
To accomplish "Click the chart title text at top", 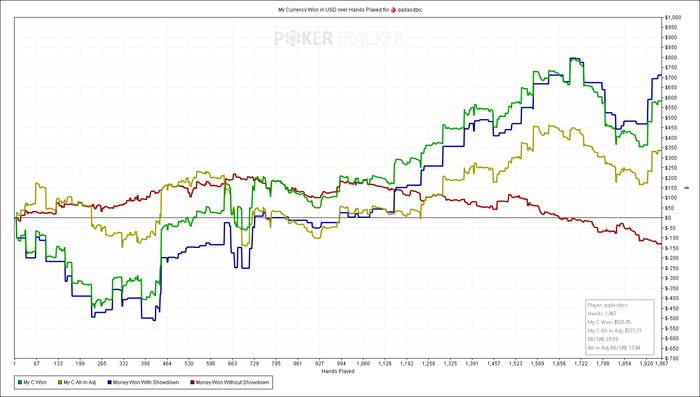I will (350, 9).
